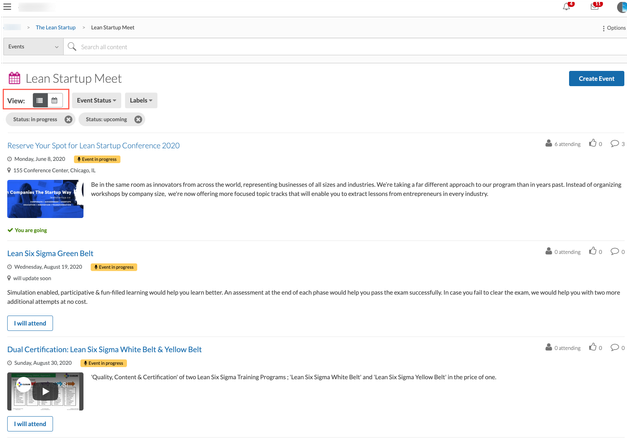Image resolution: width=627 pixels, height=441 pixels.
Task: Open the Startup Way conference thumbnail
Action: click(x=45, y=199)
